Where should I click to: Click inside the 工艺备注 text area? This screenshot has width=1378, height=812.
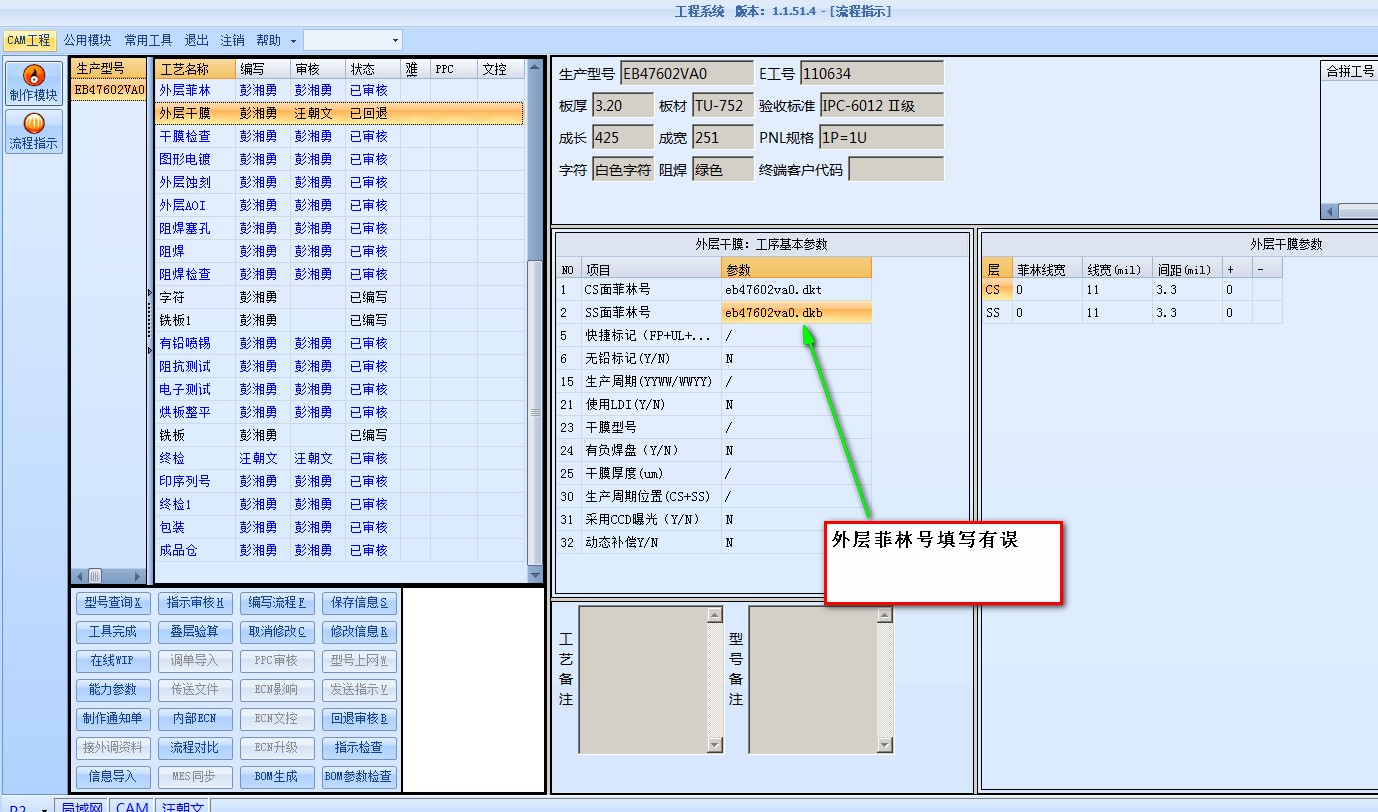tap(642, 679)
